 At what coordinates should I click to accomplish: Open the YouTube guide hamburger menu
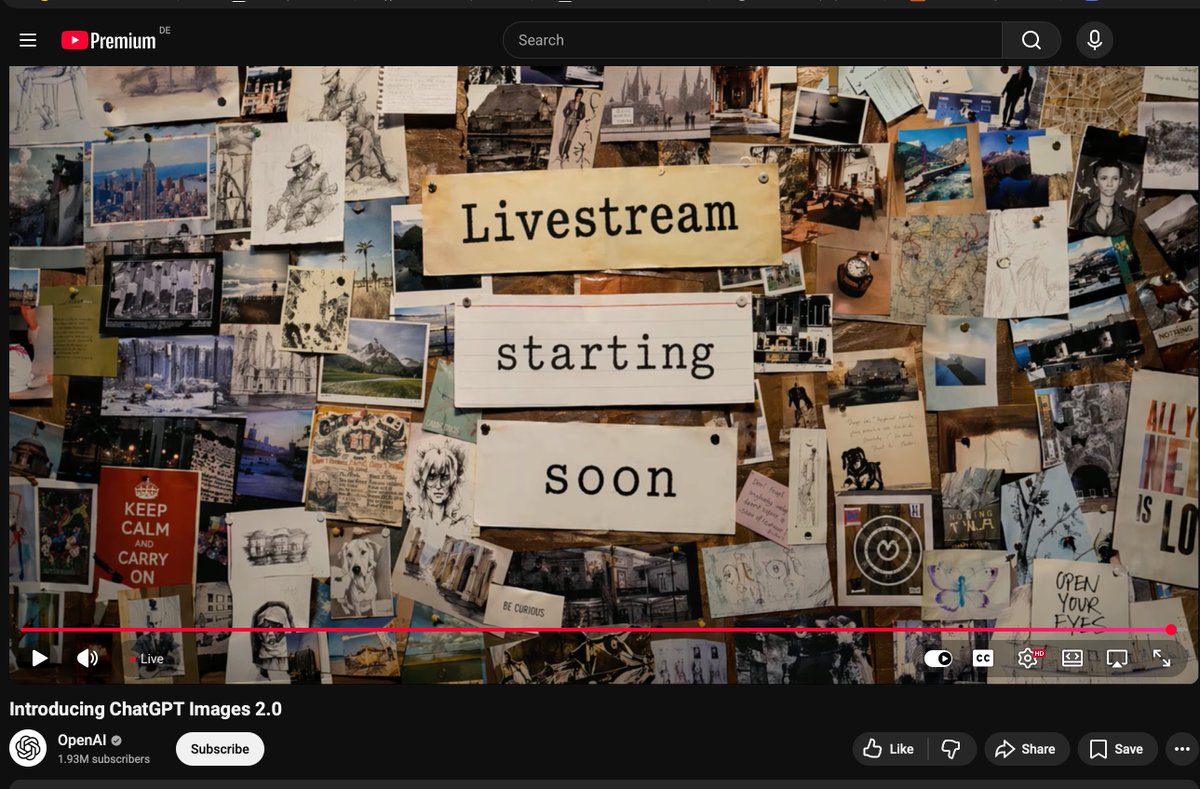tap(28, 40)
